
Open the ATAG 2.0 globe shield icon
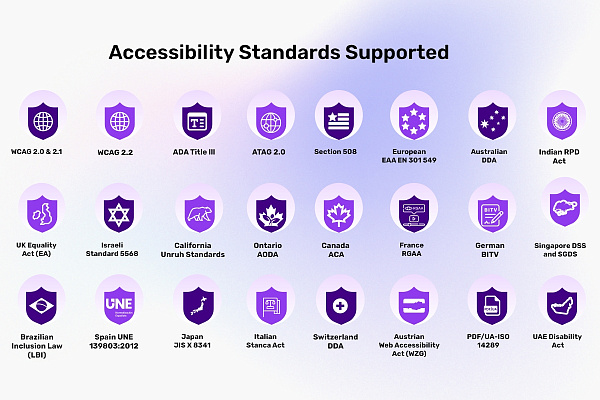[x=271, y=121]
